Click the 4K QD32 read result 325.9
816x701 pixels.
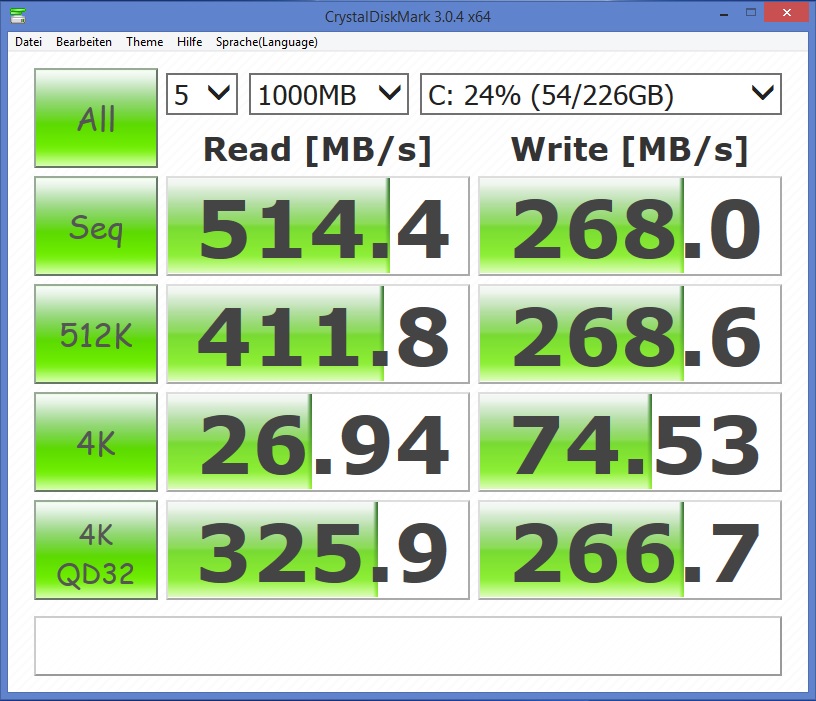317,550
